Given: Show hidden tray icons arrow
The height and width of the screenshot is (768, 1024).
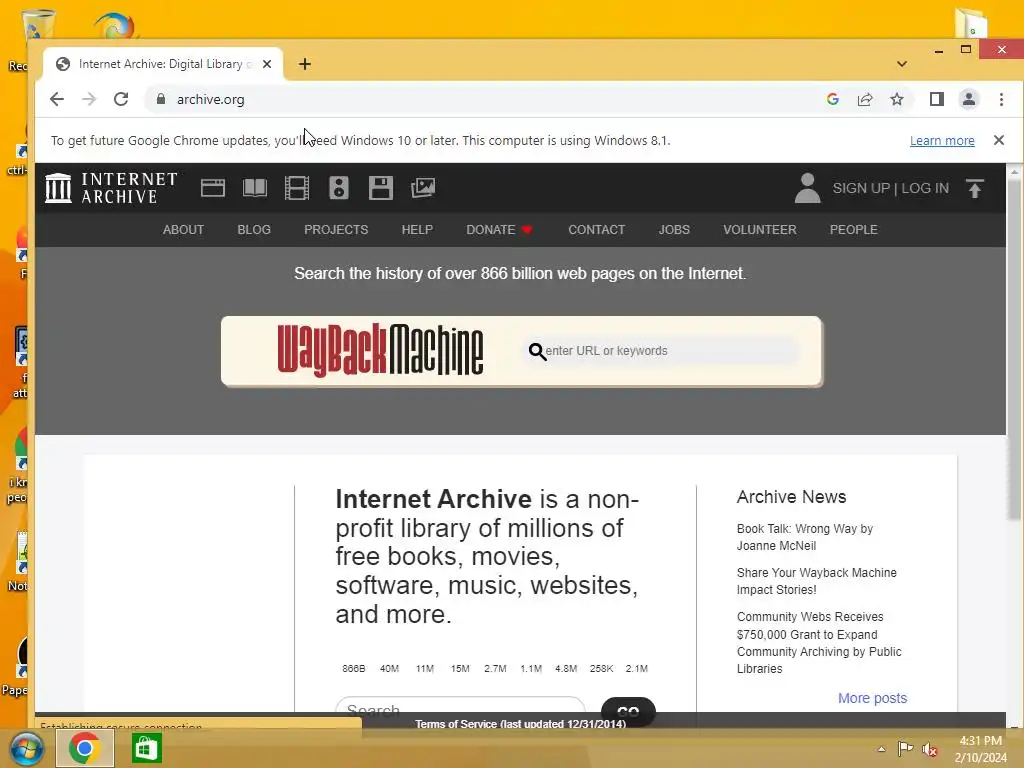Looking at the screenshot, I should [882, 749].
